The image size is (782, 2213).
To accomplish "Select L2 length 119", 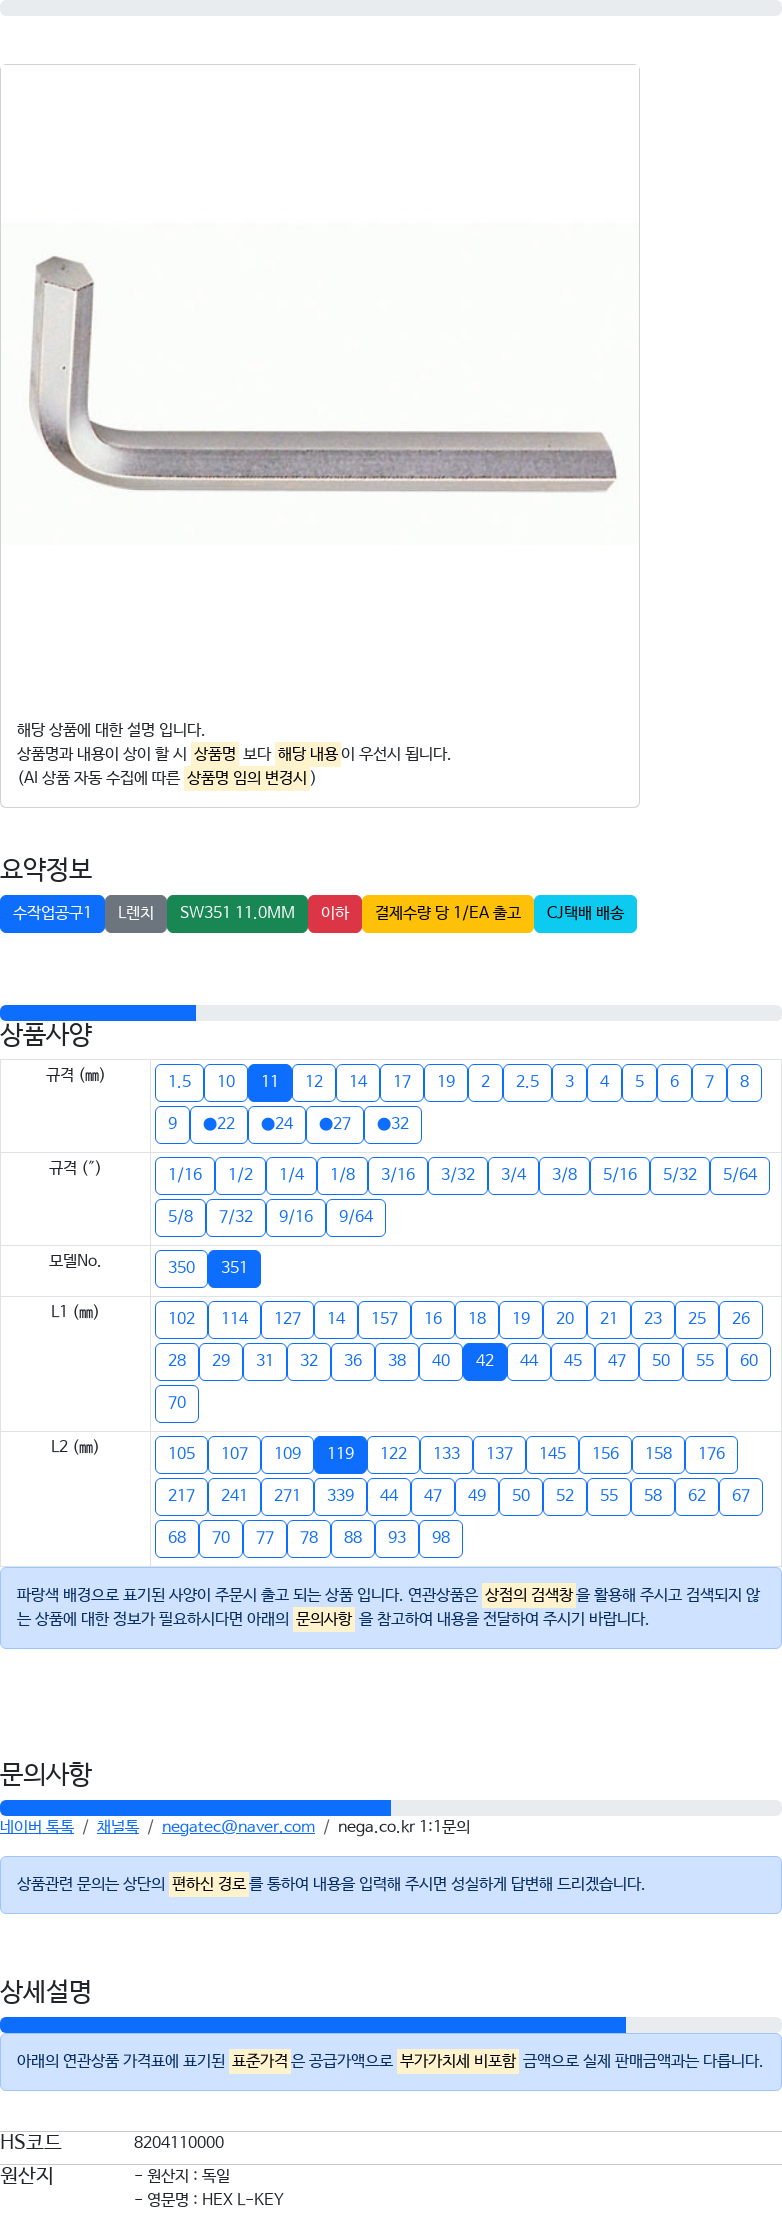I will pyautogui.click(x=340, y=1454).
